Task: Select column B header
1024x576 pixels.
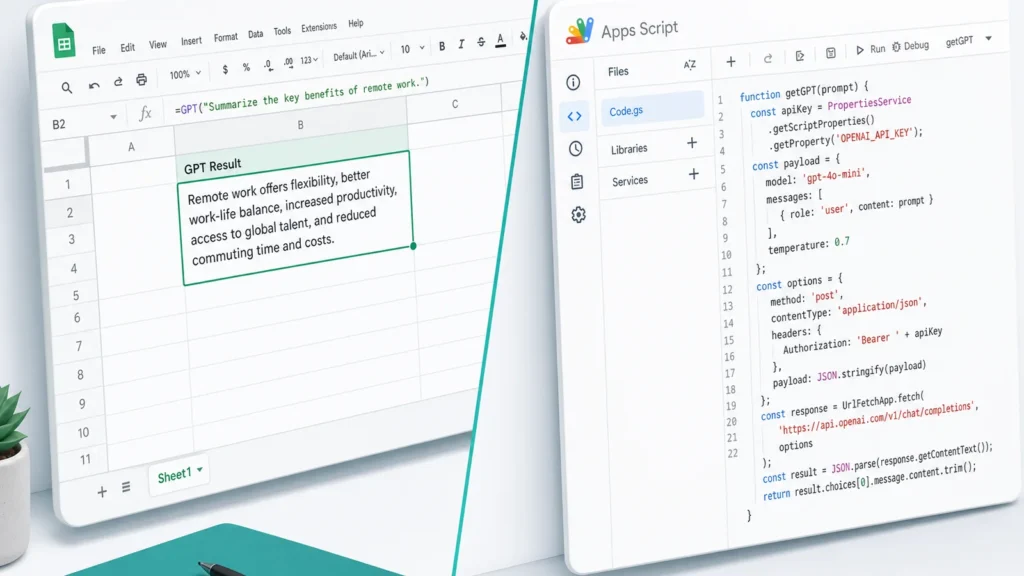Action: 291,125
